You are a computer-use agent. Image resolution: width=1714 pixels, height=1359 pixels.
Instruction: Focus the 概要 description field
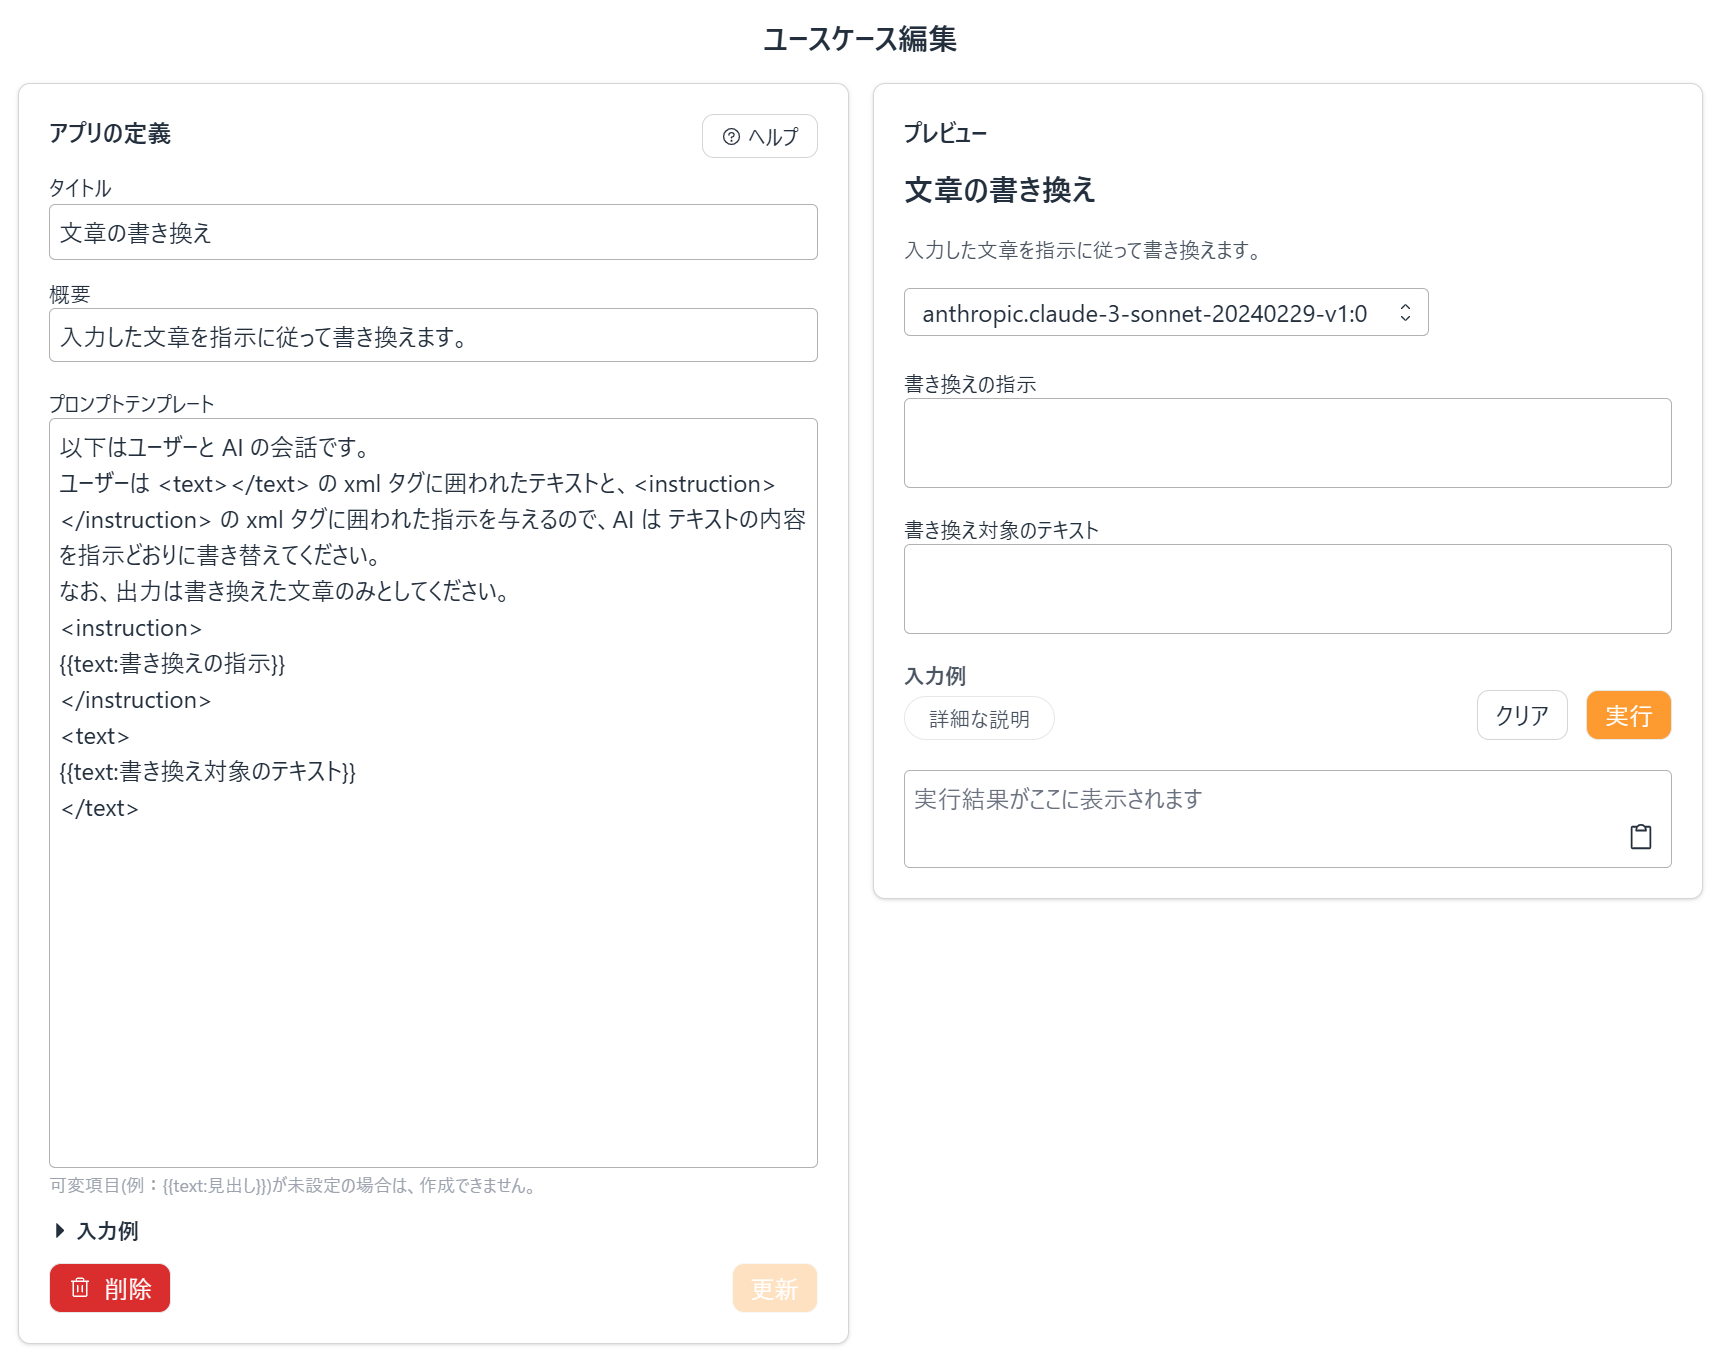pos(433,335)
